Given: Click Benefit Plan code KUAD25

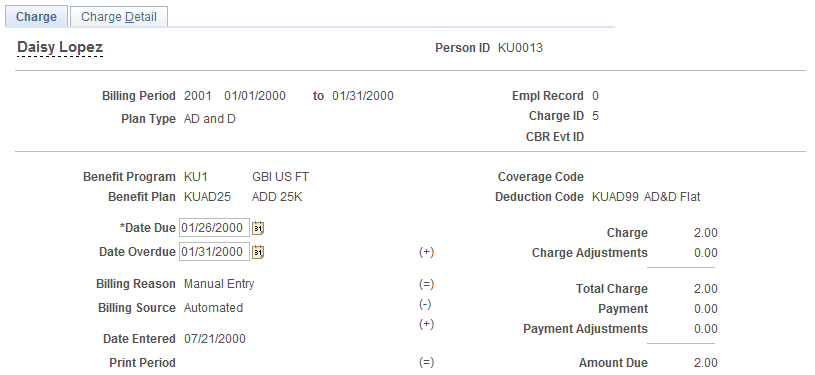Looking at the screenshot, I should pos(207,198).
